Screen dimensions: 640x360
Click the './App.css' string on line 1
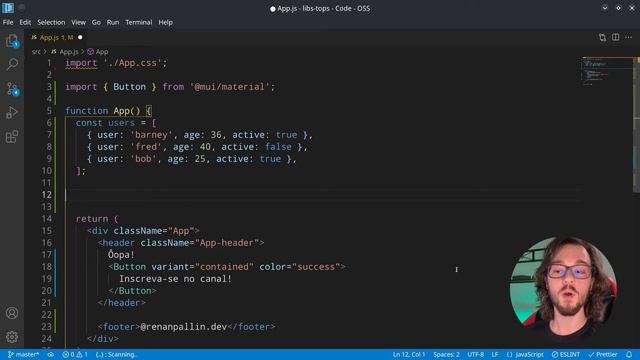133,63
